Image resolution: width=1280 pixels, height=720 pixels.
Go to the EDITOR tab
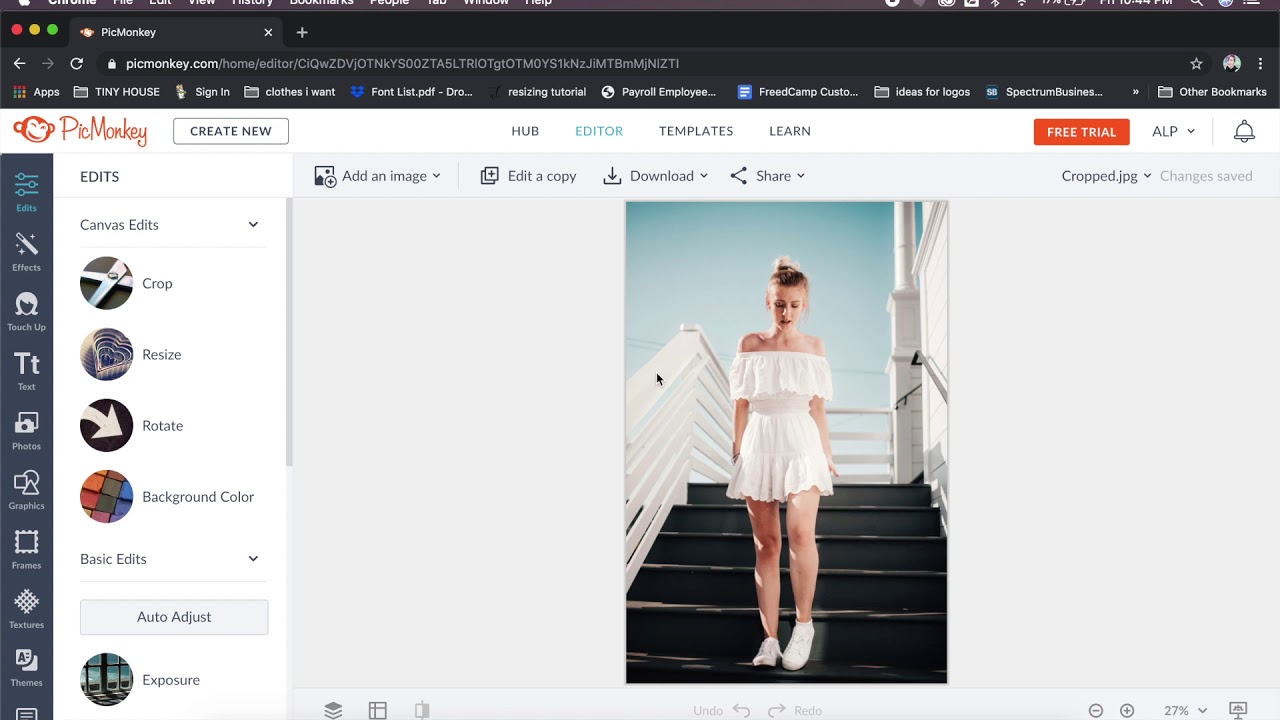[x=599, y=131]
